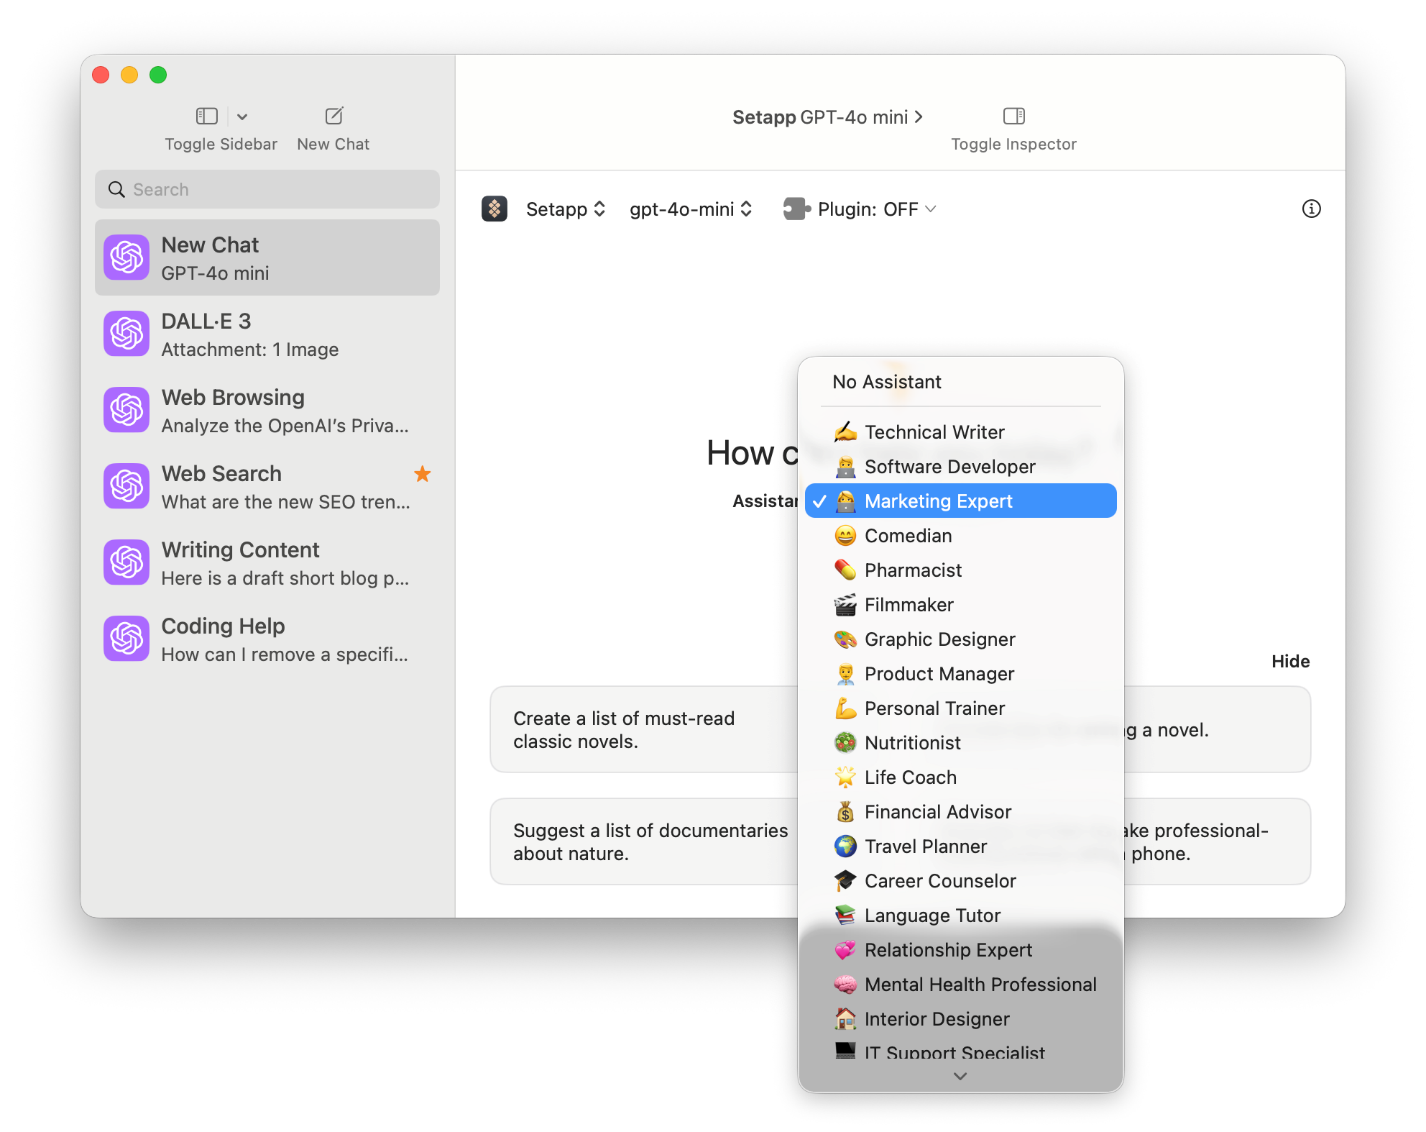Start a New Chat with the compose icon
1426x1132 pixels.
334,116
